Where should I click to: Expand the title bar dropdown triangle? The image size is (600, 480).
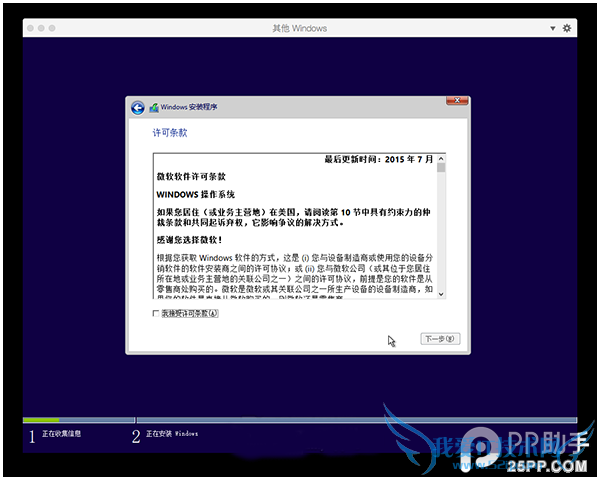[x=553, y=28]
